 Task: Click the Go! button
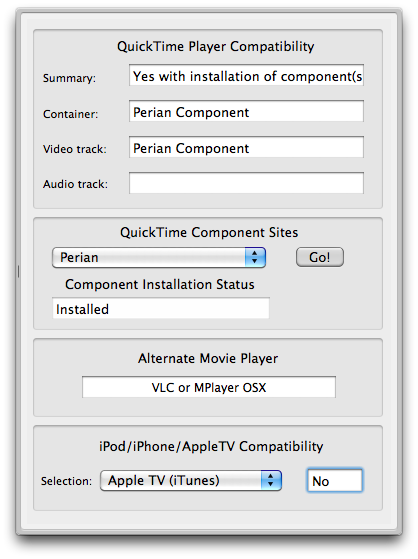pyautogui.click(x=320, y=257)
